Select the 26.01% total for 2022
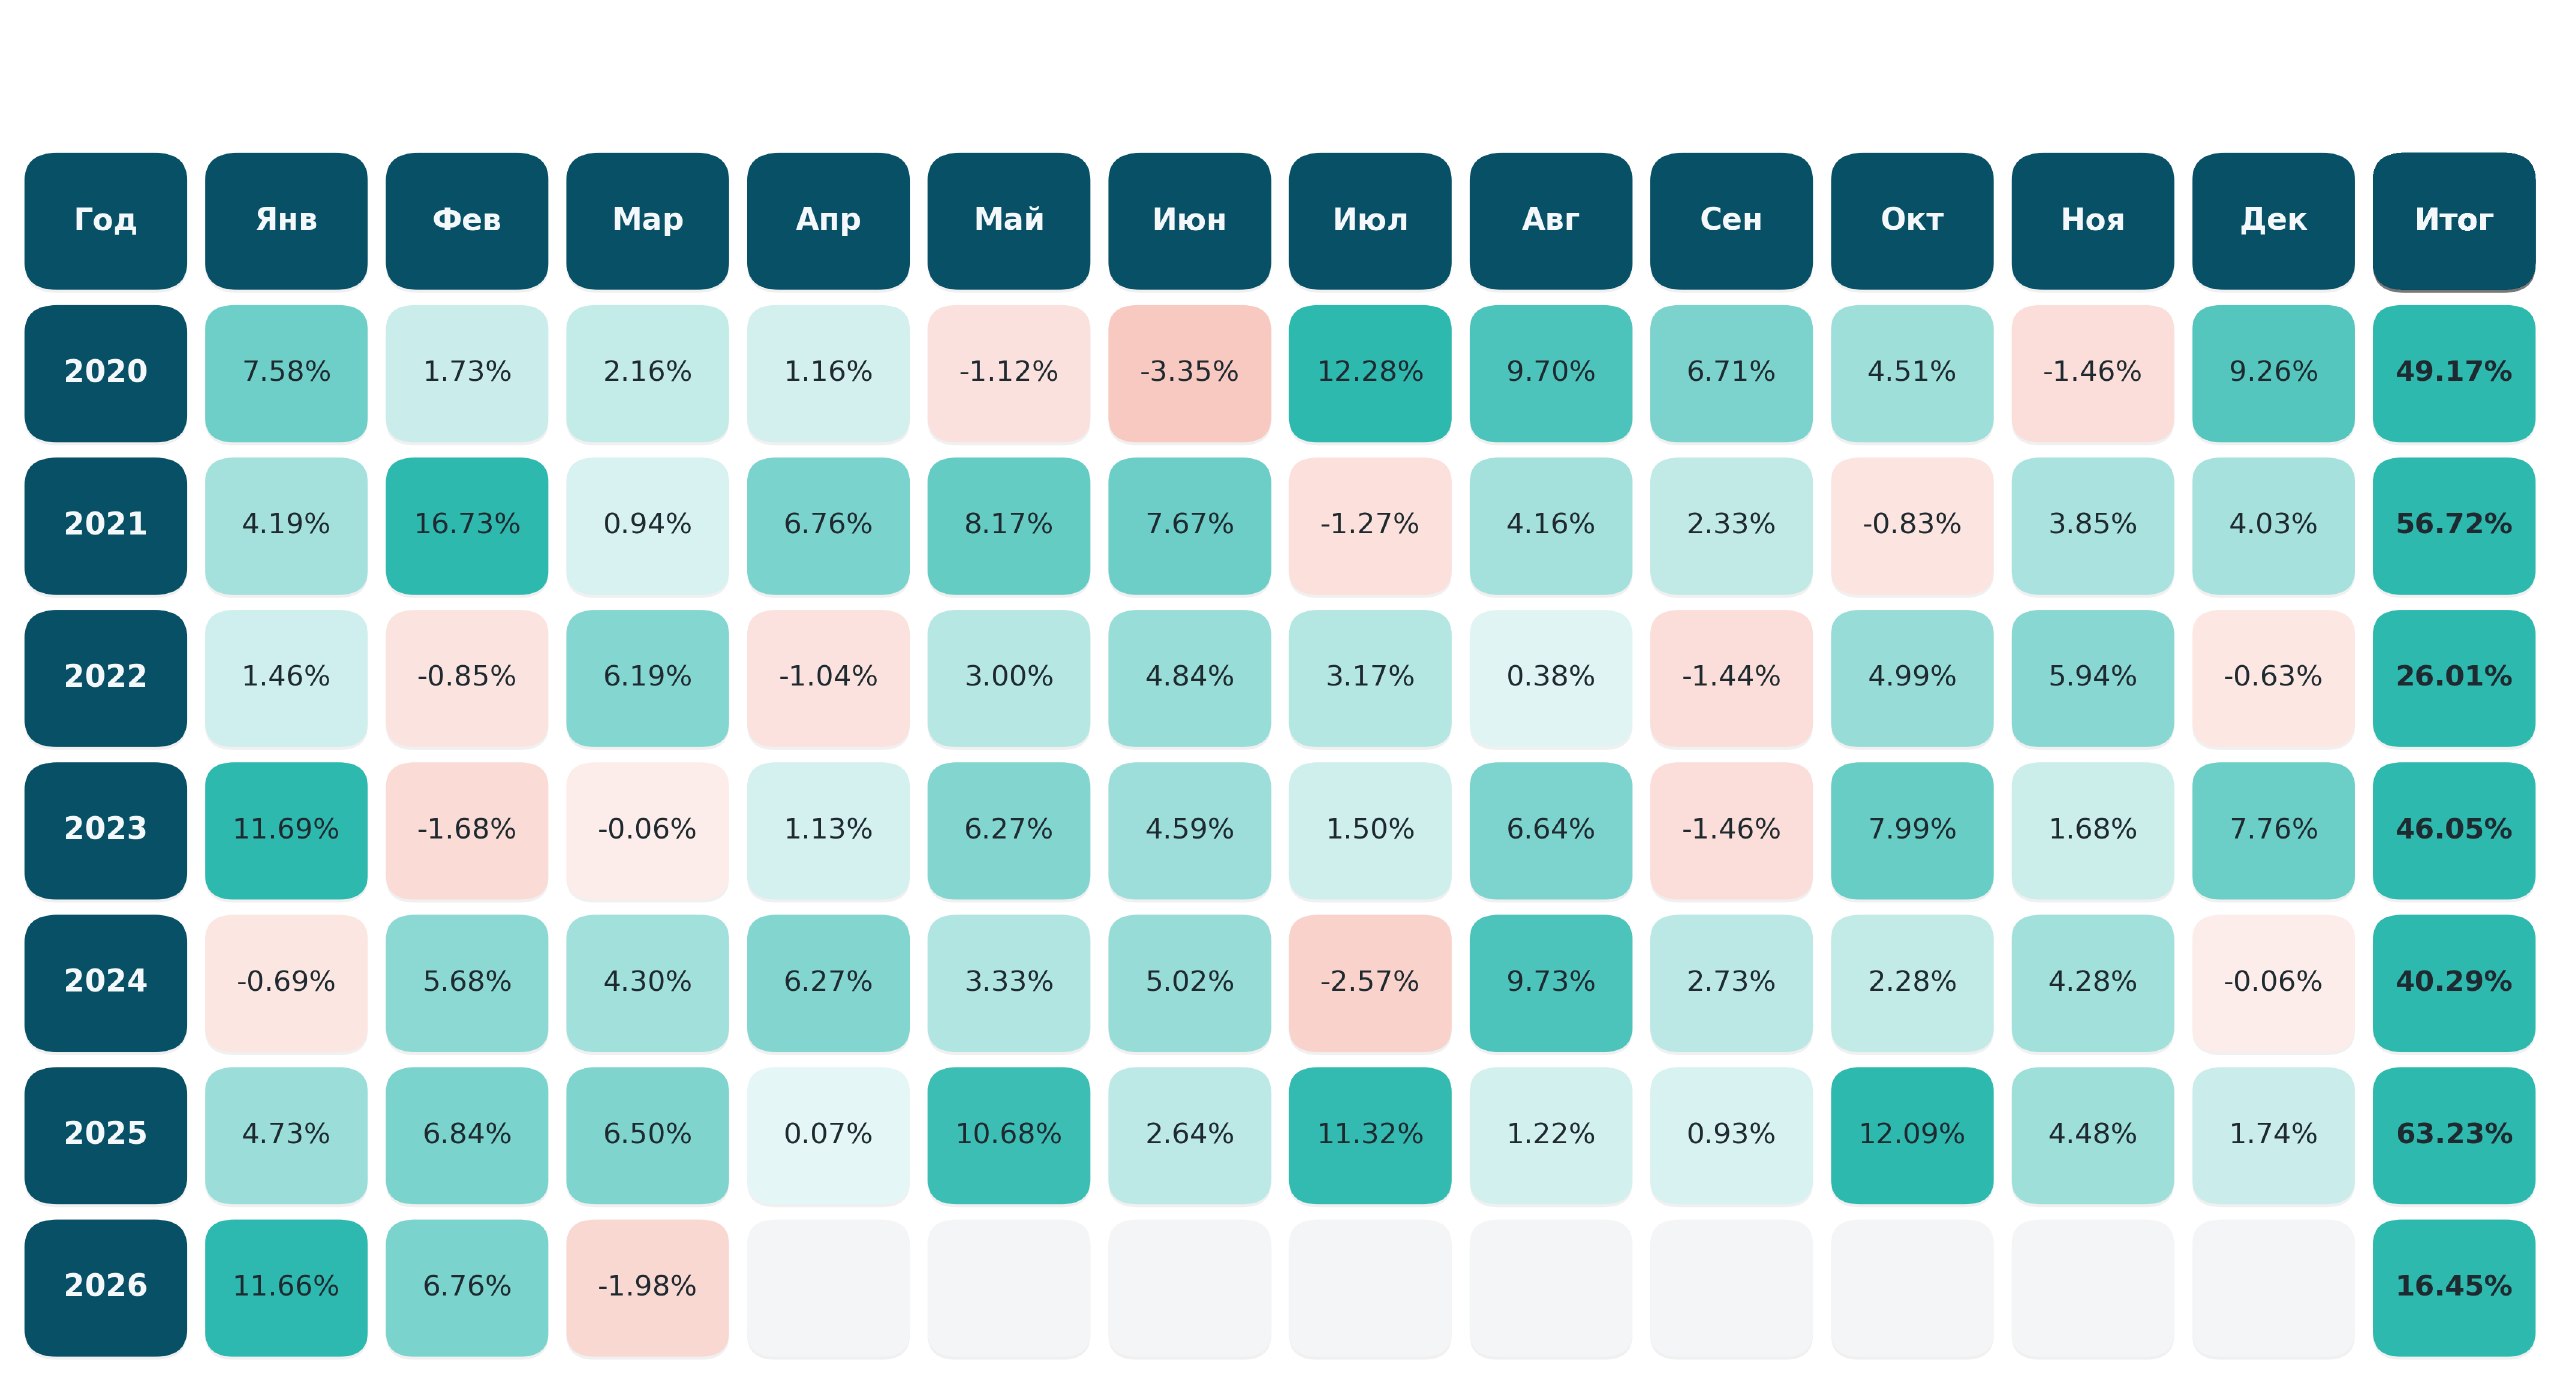Viewport: 2560px width, 1380px height. pos(2453,678)
